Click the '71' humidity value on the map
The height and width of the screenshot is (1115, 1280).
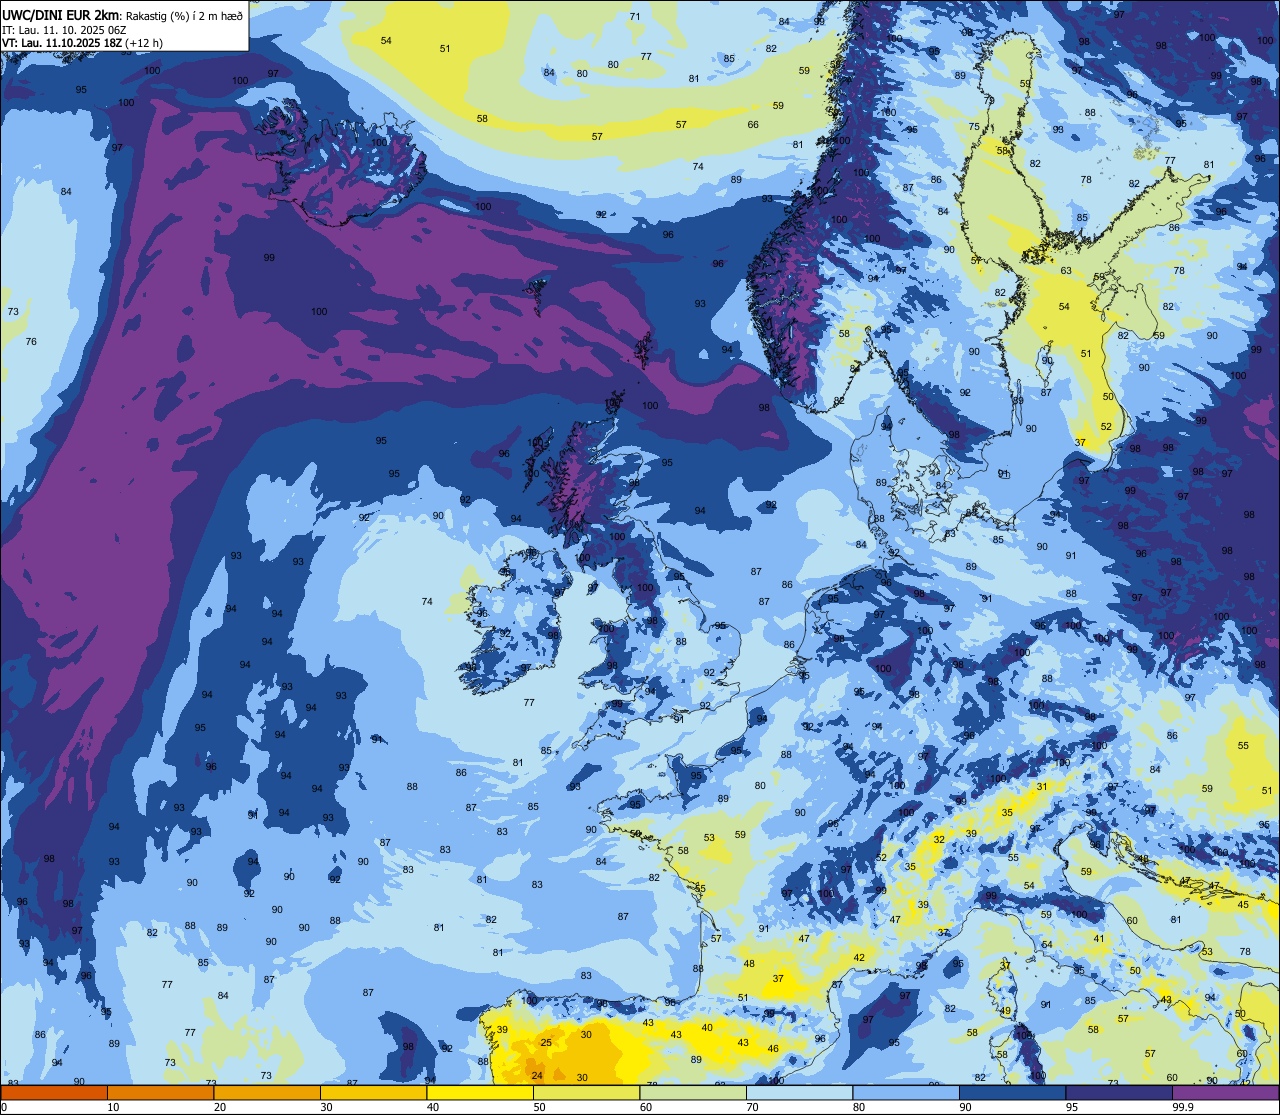coord(635,17)
